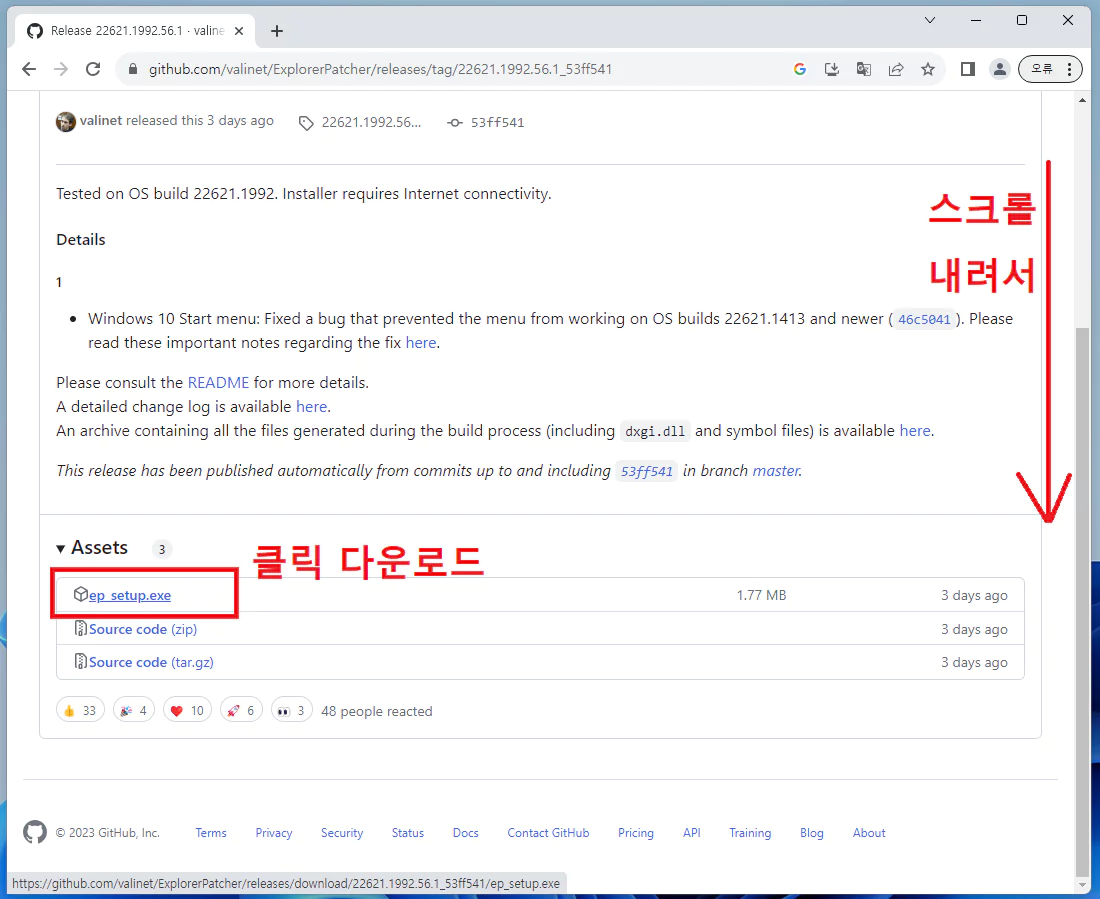
Task: Click the browser forward arrow
Action: [x=61, y=69]
